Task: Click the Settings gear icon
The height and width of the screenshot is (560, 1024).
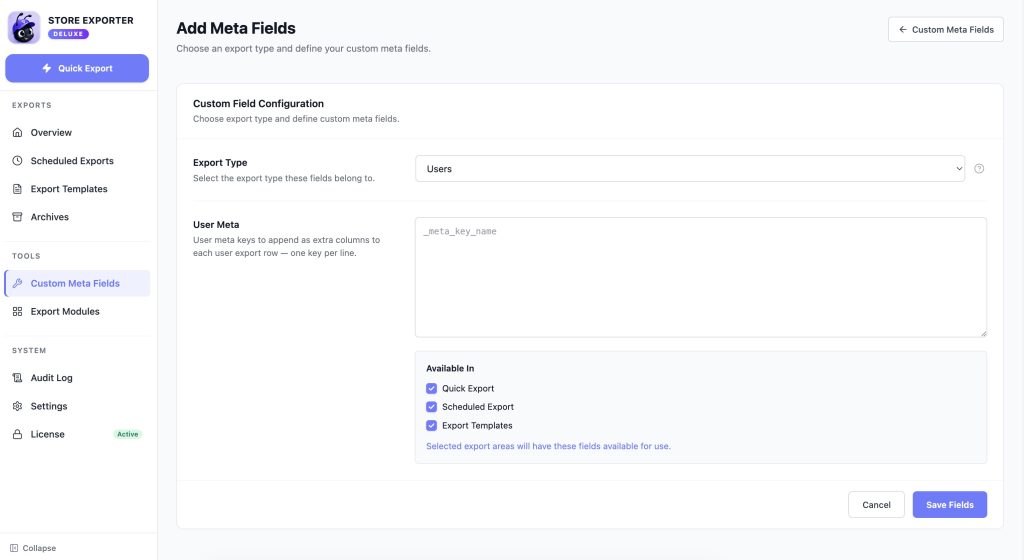Action: (x=18, y=406)
